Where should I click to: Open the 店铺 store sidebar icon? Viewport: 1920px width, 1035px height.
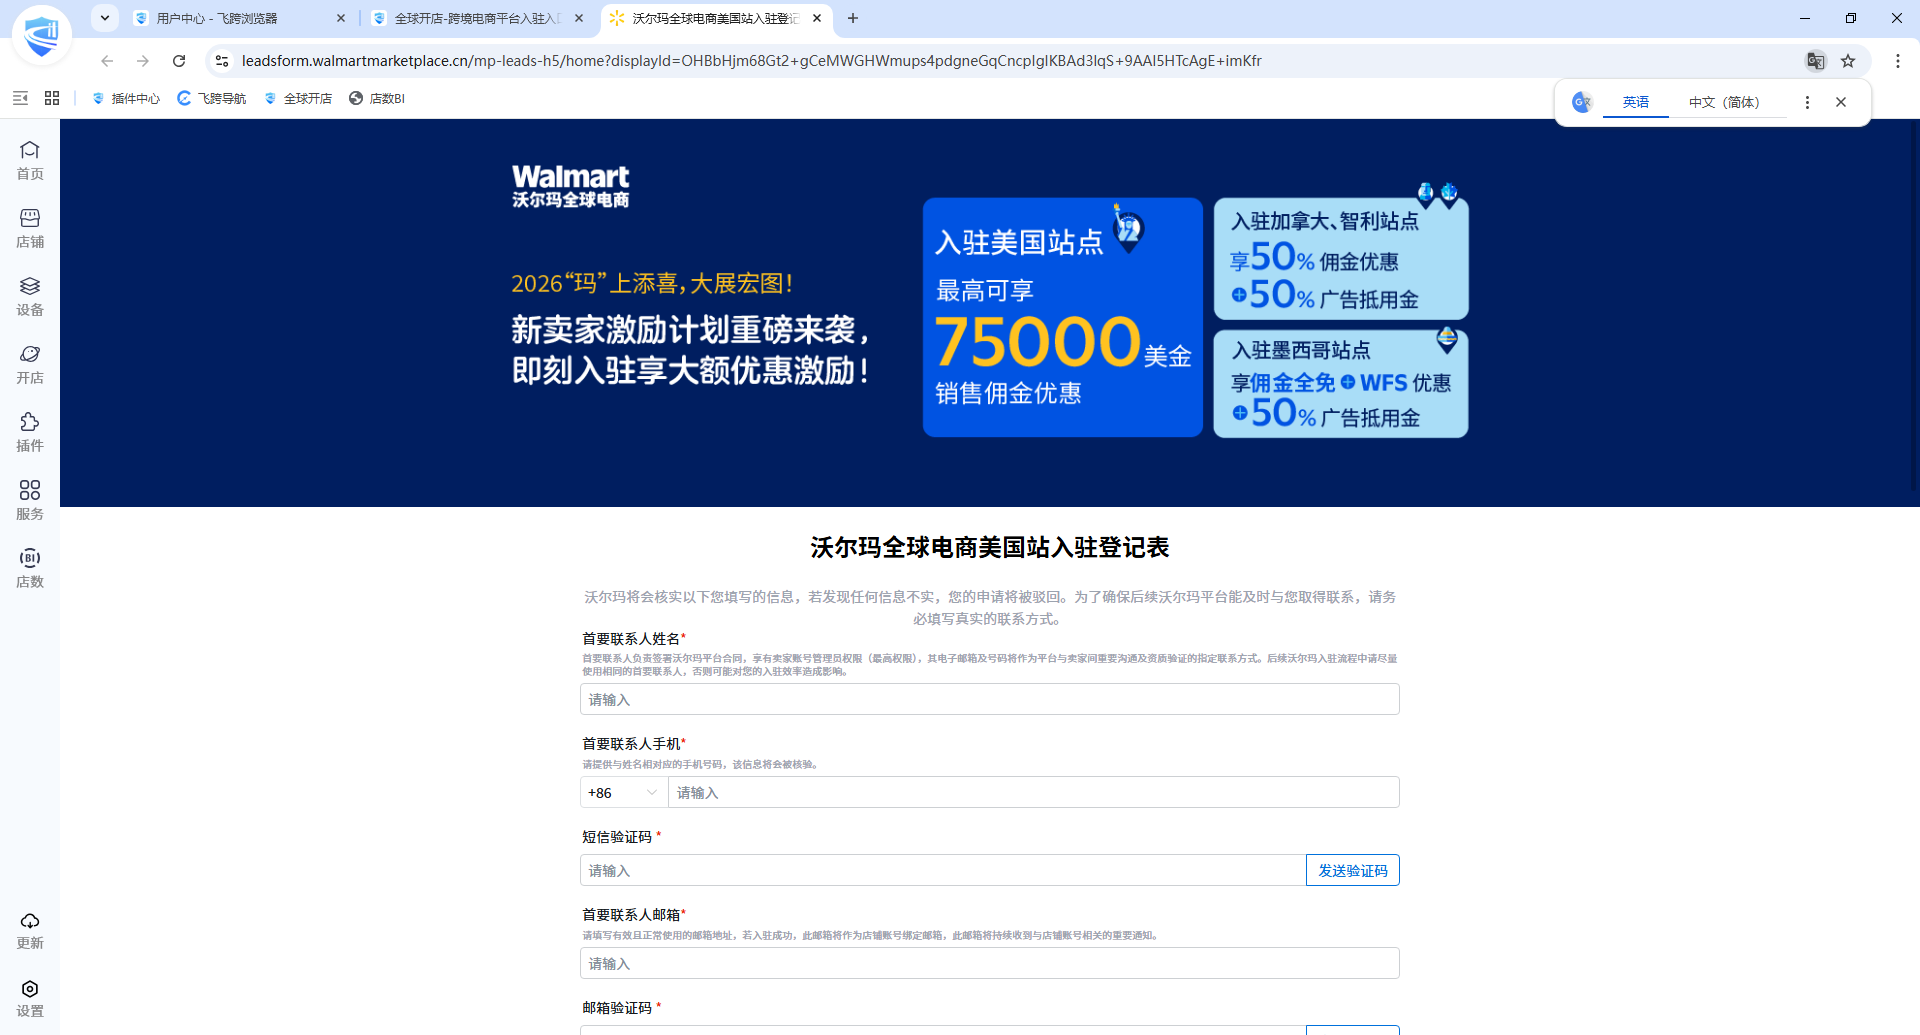30,228
